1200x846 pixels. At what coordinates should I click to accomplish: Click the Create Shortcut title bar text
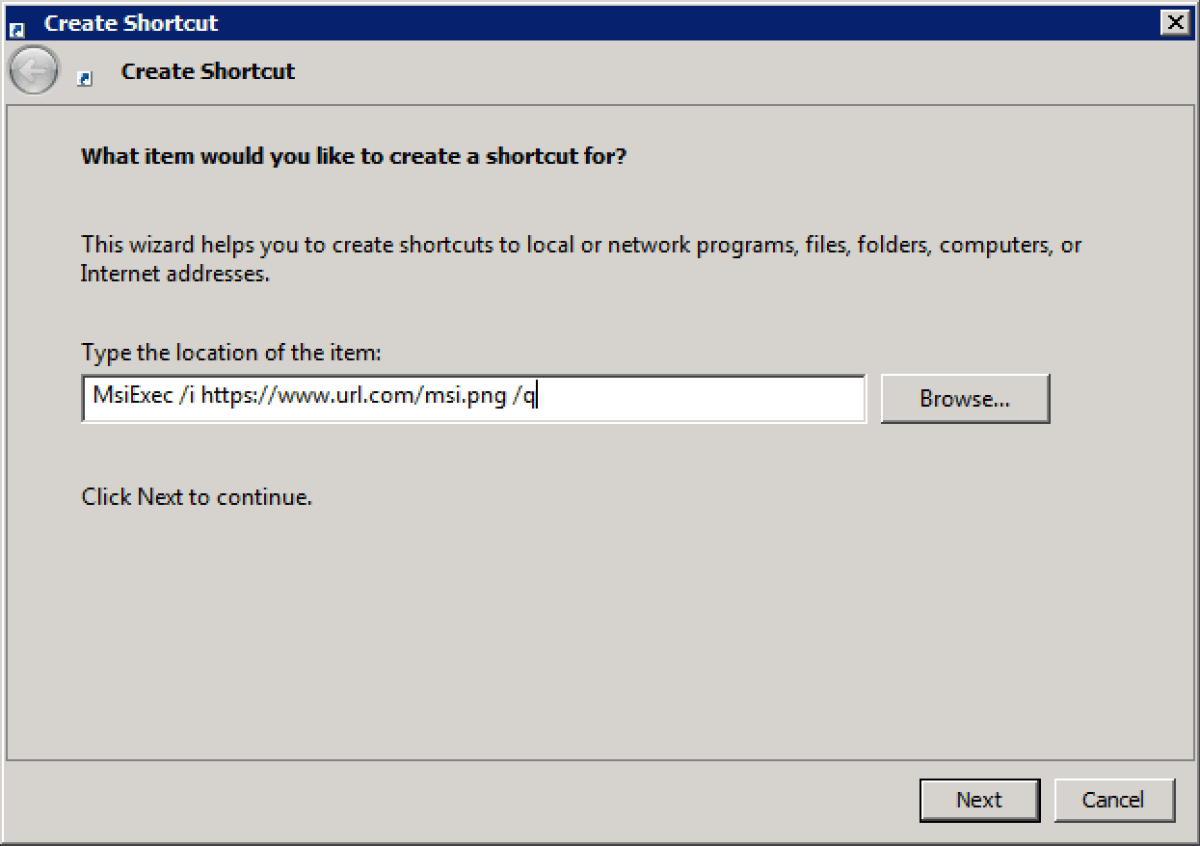(x=130, y=22)
